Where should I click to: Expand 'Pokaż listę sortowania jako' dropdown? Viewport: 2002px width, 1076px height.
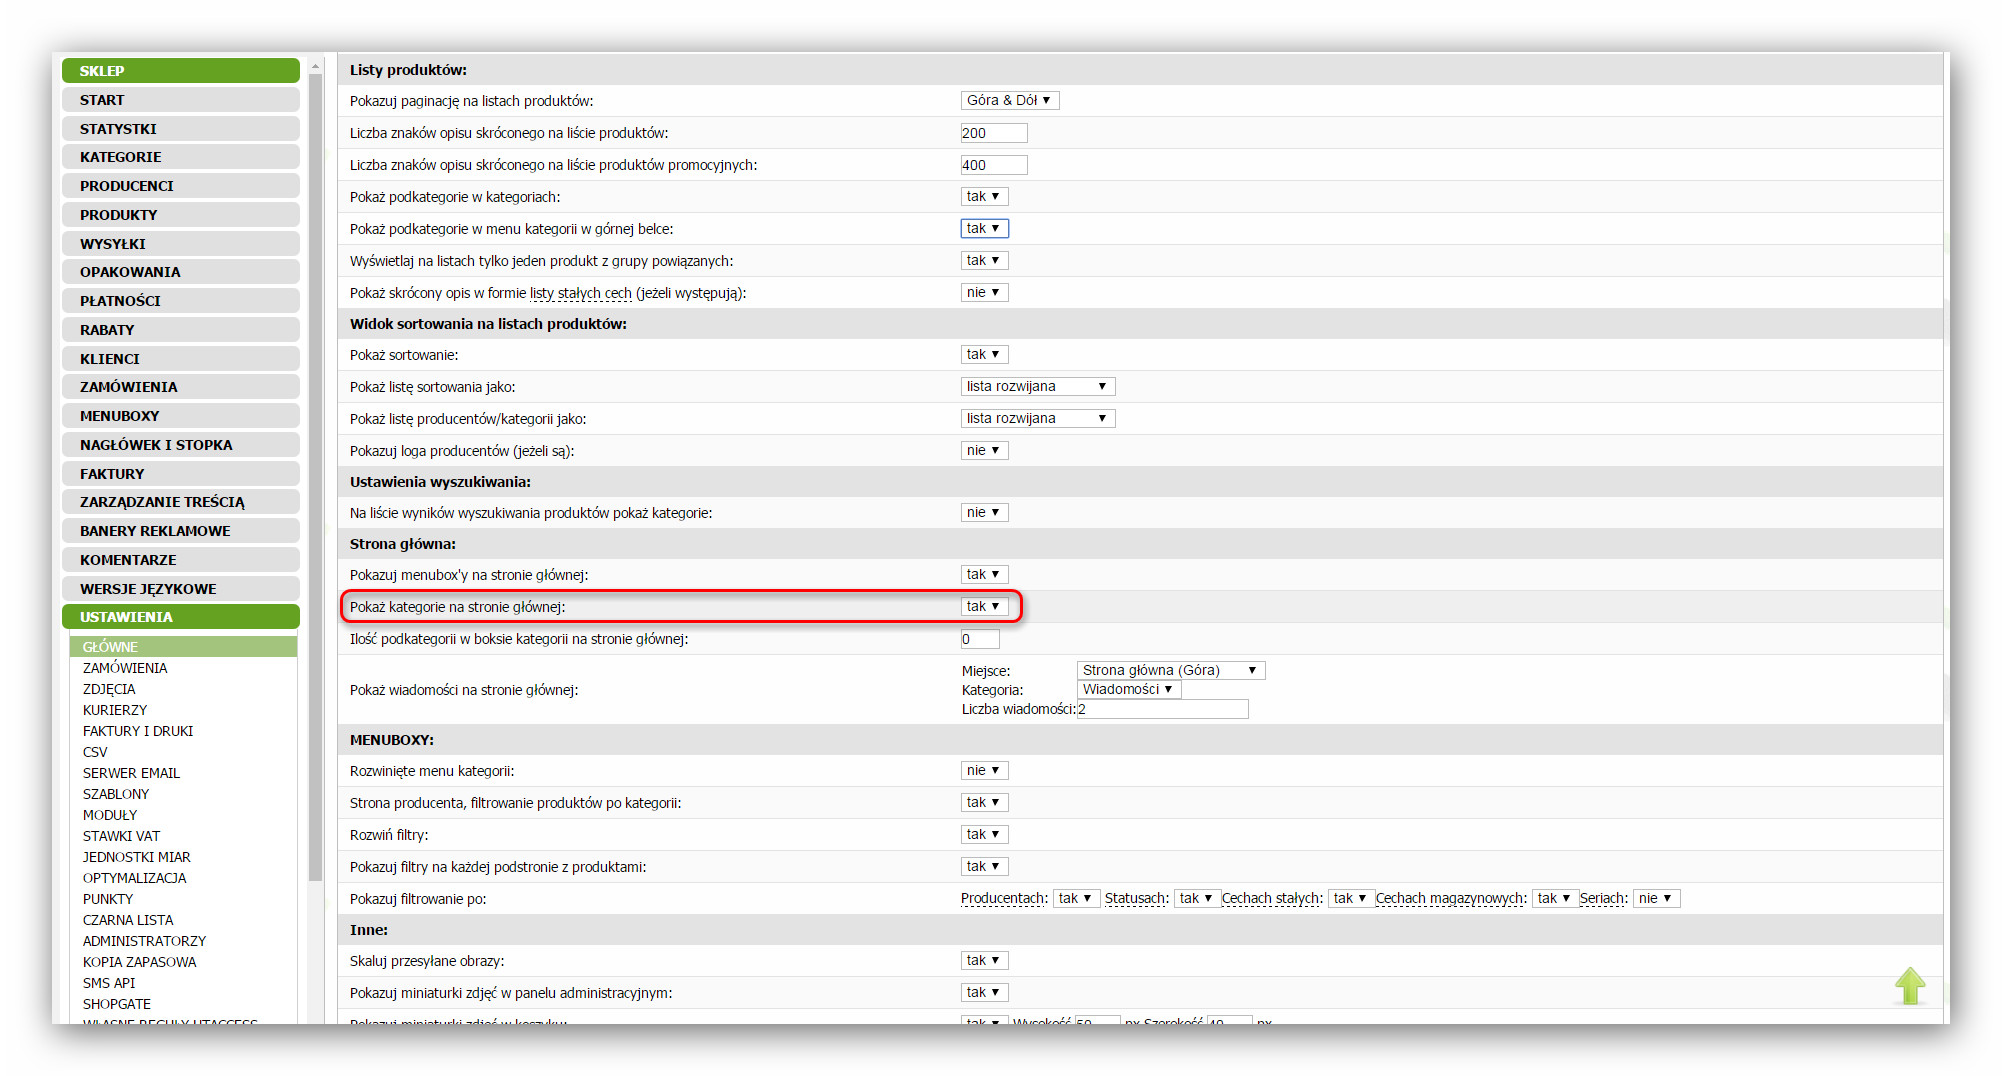point(1037,386)
